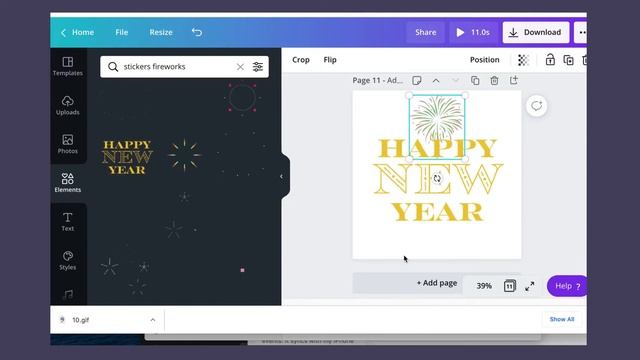This screenshot has height=360, width=640.
Task: Click the Download button
Action: coord(536,32)
